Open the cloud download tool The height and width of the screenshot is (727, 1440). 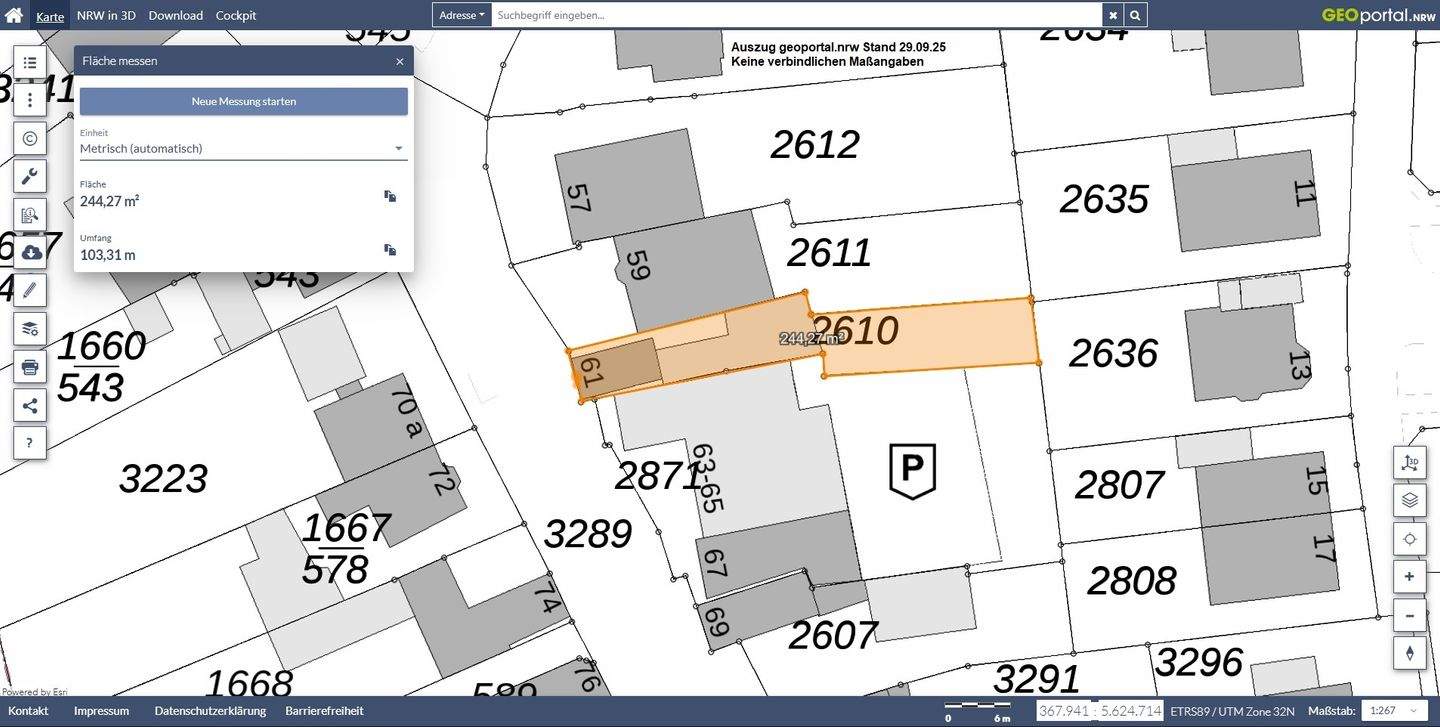(x=30, y=252)
